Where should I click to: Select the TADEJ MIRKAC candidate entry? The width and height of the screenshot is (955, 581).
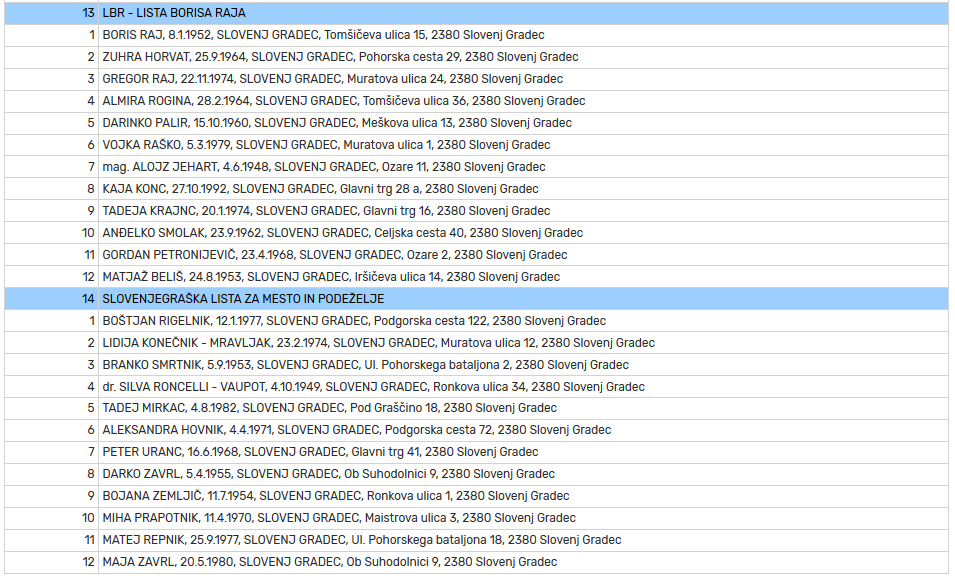[476, 407]
